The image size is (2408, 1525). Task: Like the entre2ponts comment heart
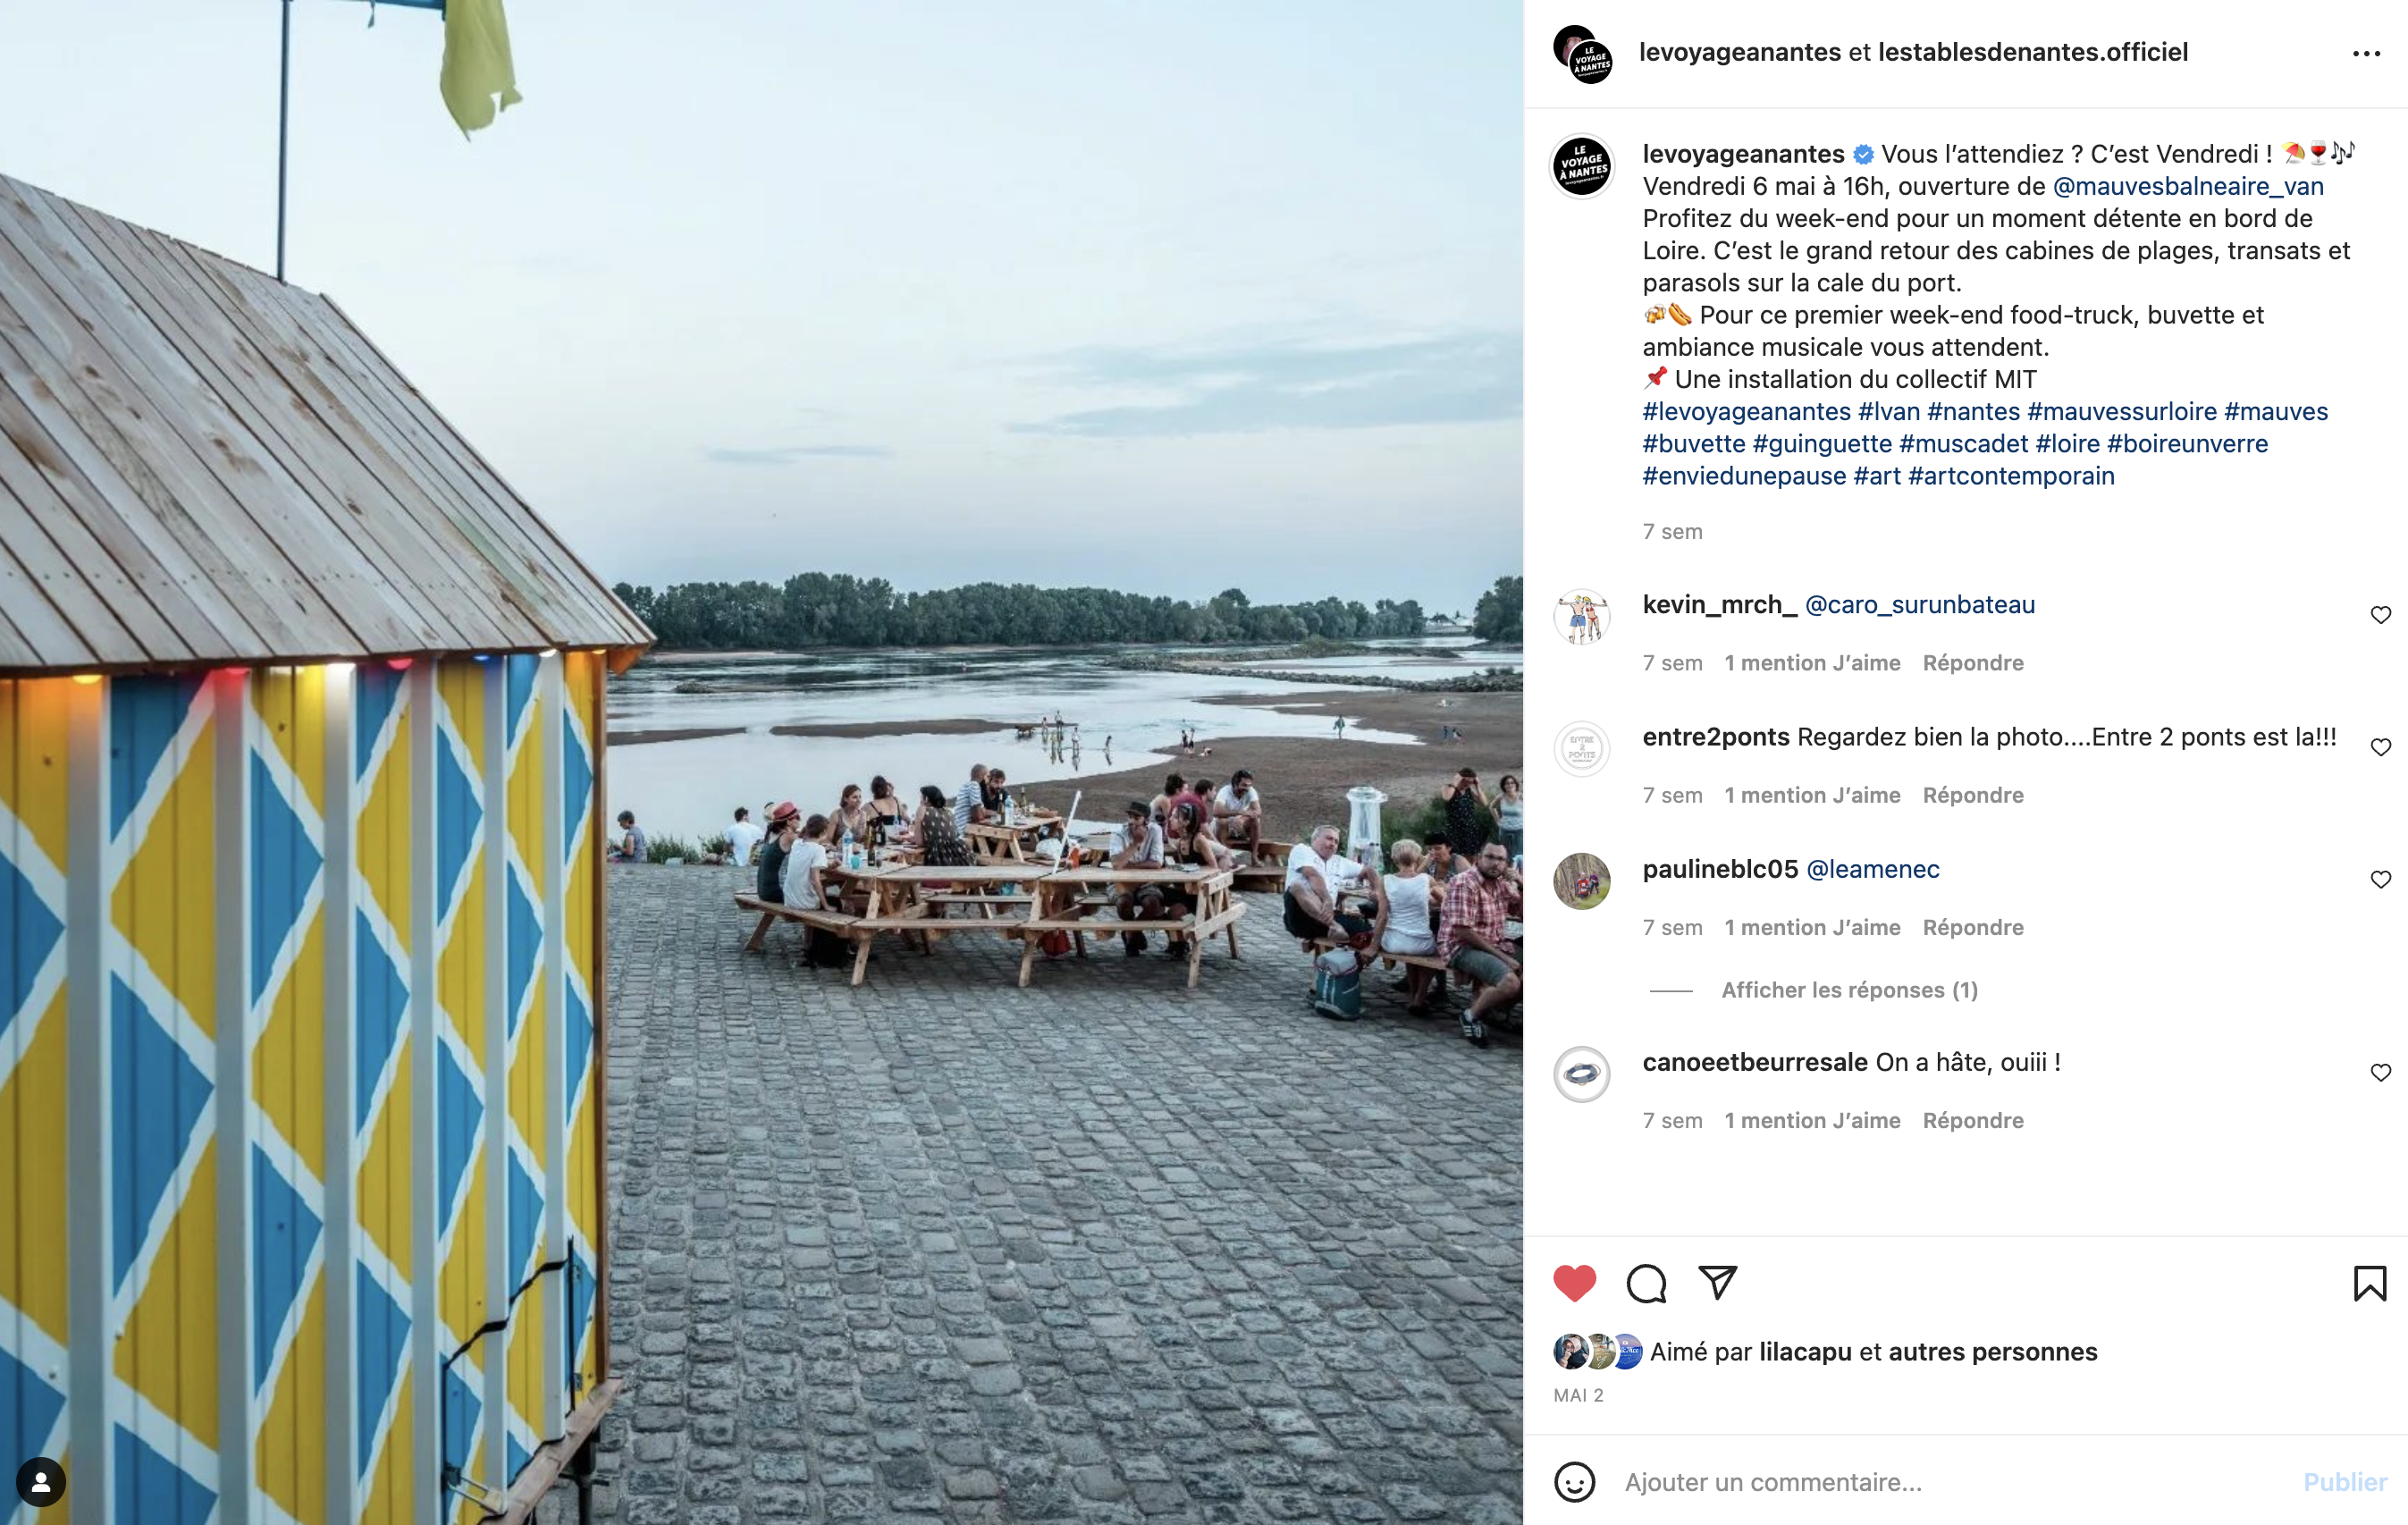pyautogui.click(x=2381, y=747)
